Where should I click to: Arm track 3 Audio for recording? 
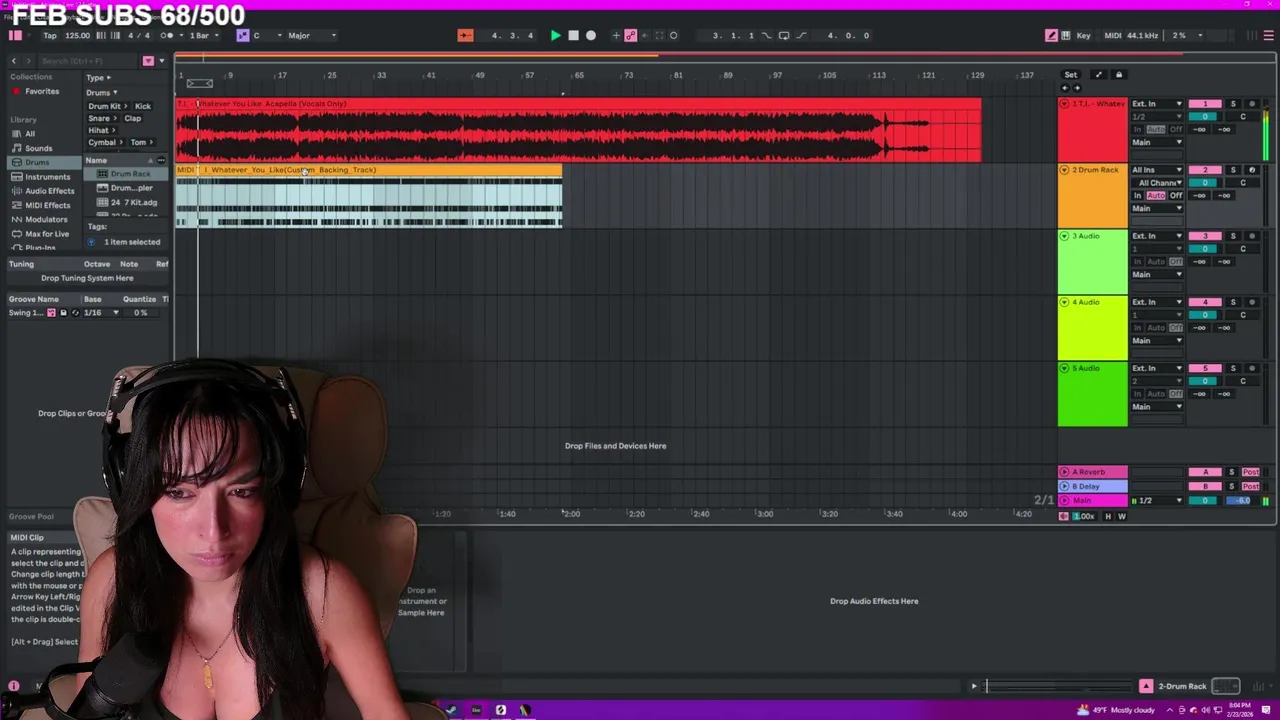(1252, 236)
